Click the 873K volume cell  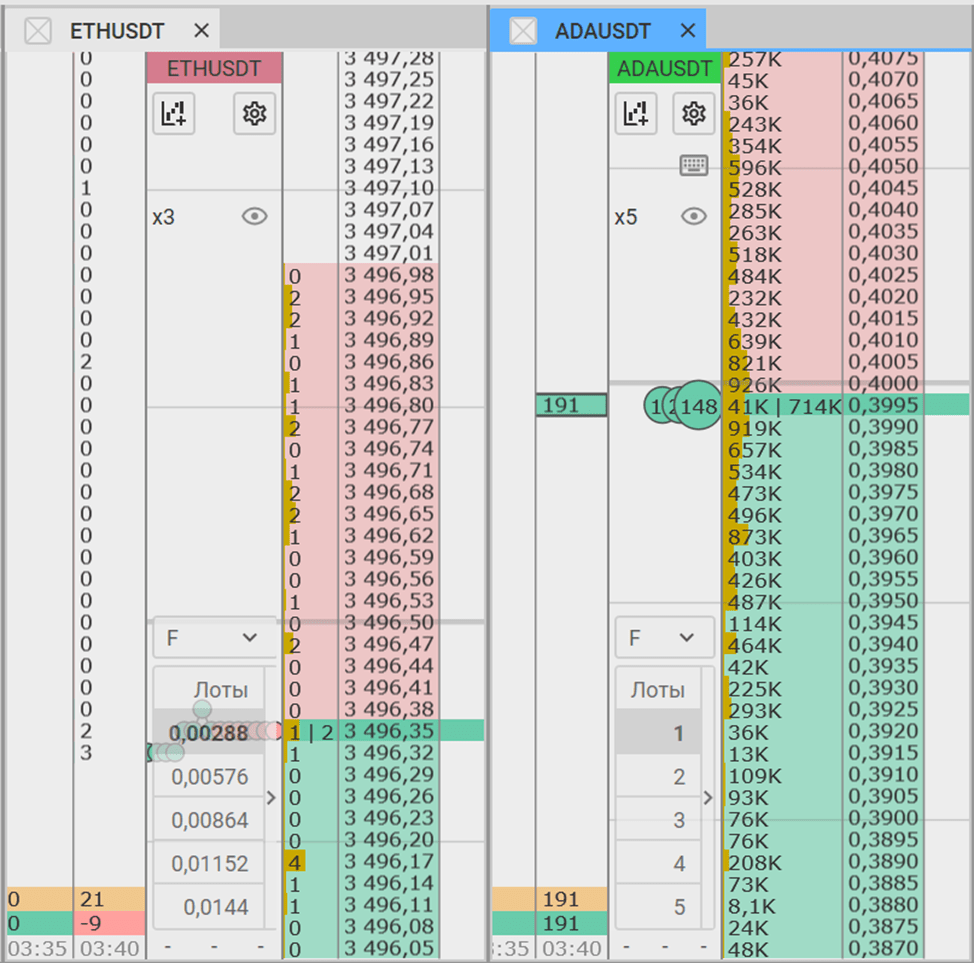click(783, 537)
